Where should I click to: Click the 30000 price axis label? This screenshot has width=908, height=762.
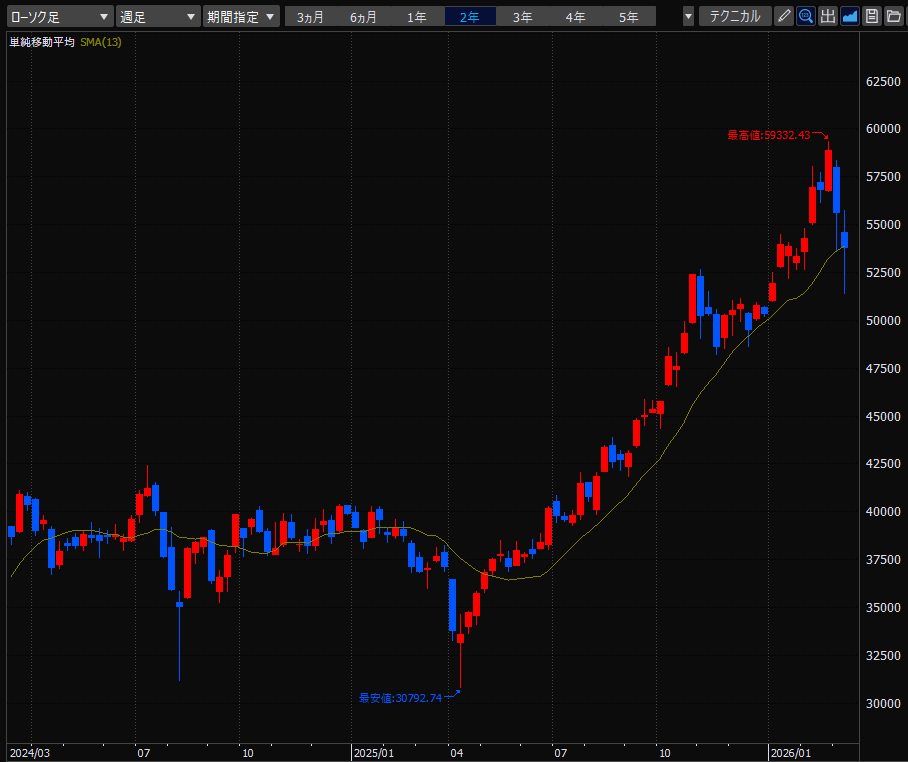[883, 704]
